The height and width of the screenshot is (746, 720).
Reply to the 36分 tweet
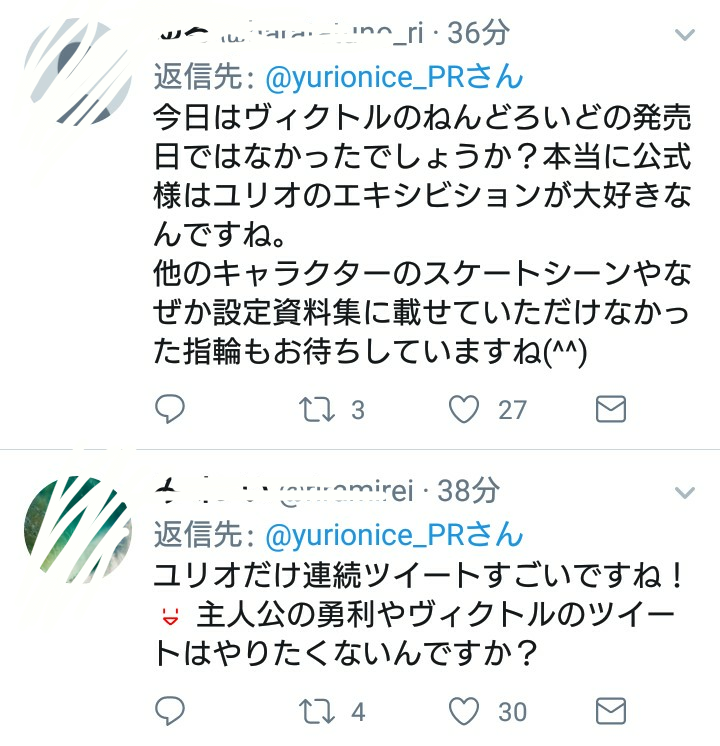coord(170,409)
